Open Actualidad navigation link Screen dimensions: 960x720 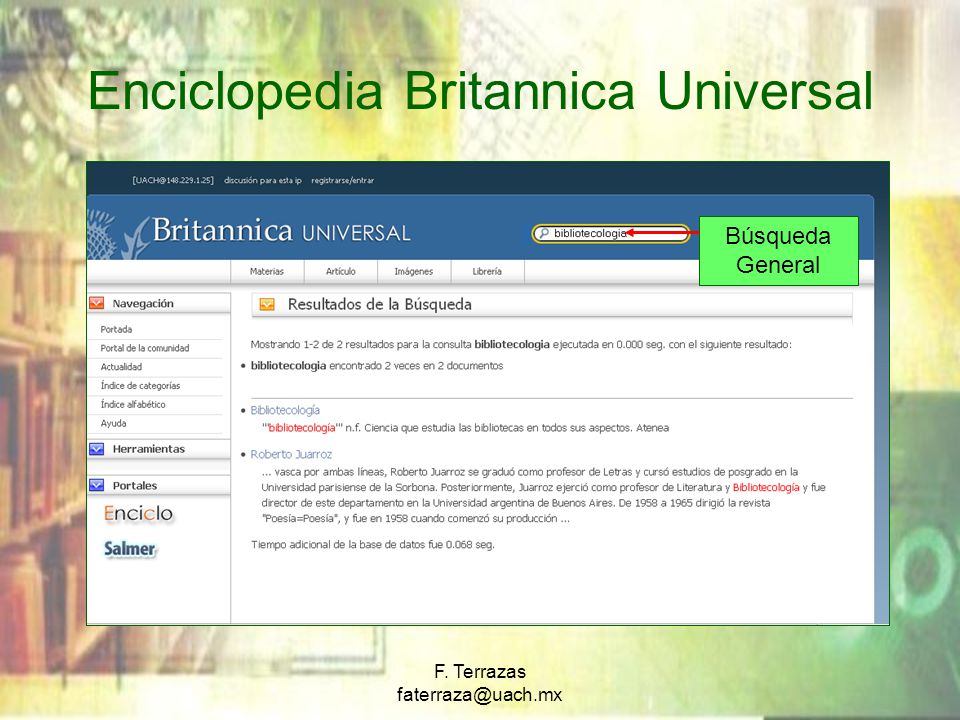[x=121, y=367]
